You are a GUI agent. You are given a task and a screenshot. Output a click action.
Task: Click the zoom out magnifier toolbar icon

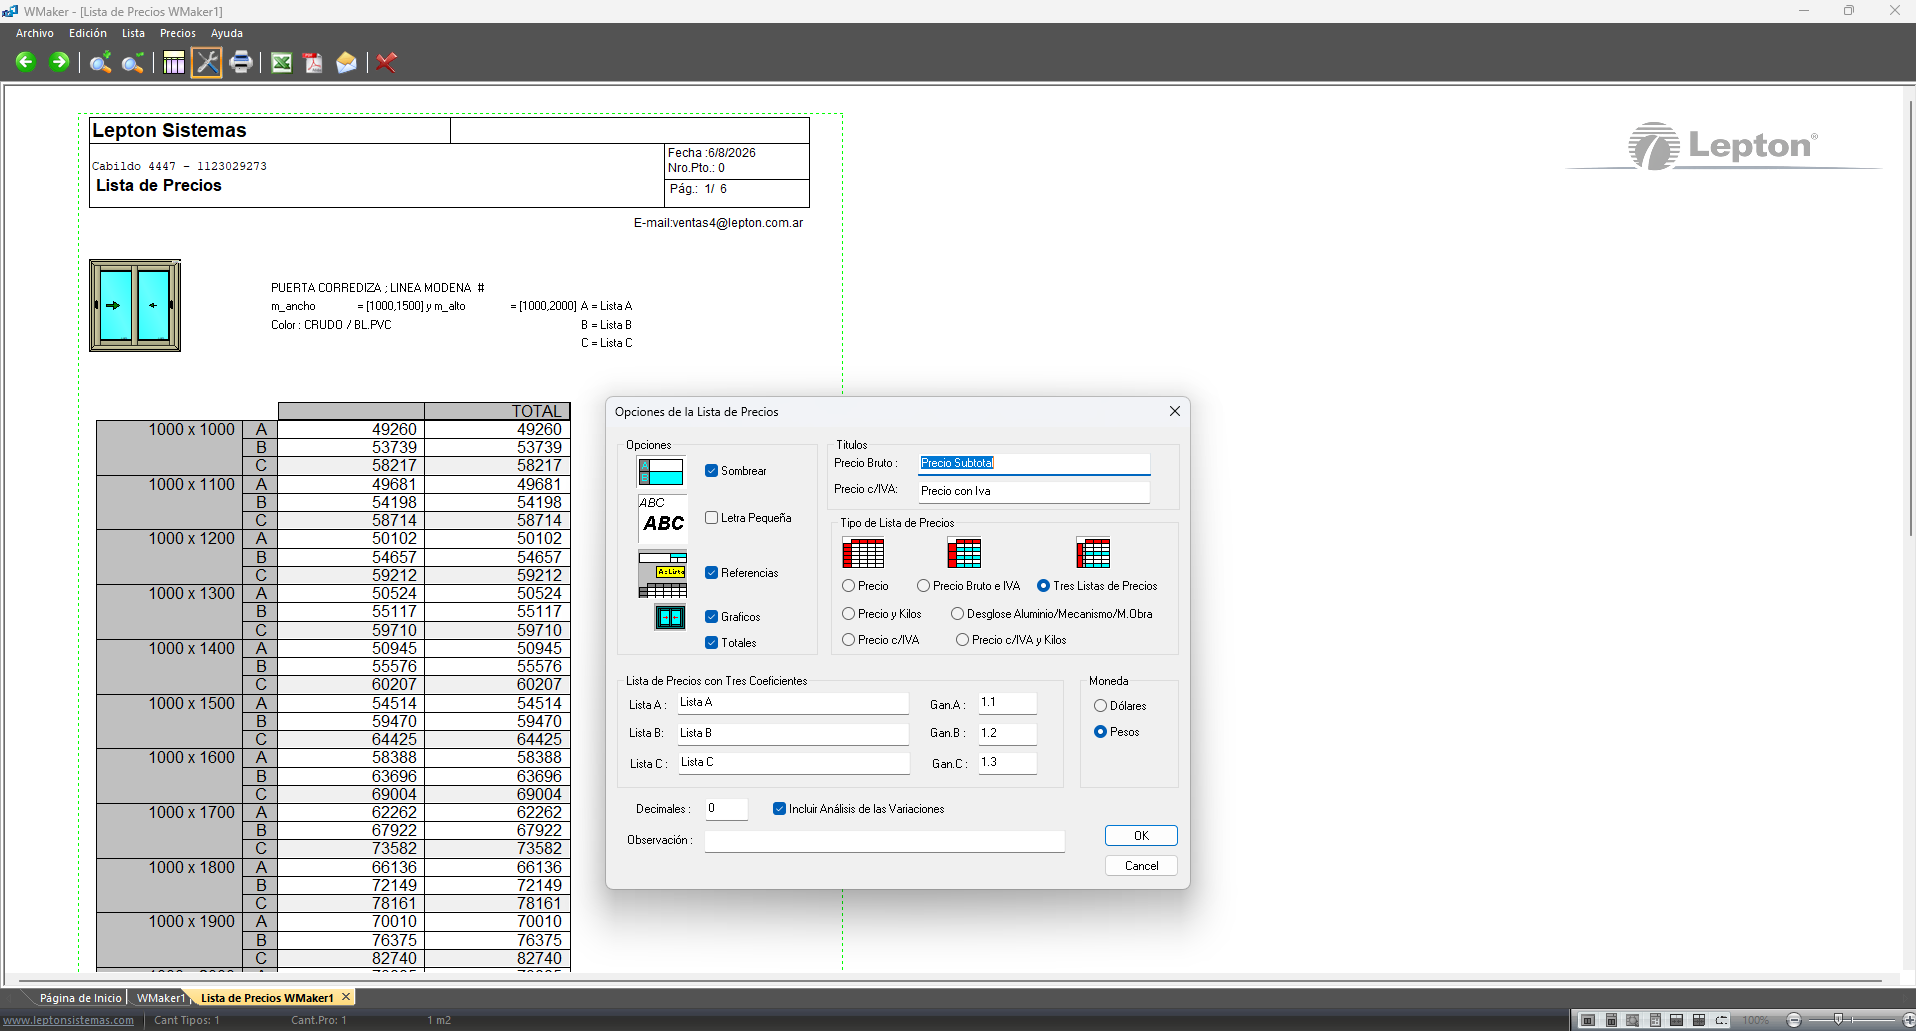click(x=132, y=63)
